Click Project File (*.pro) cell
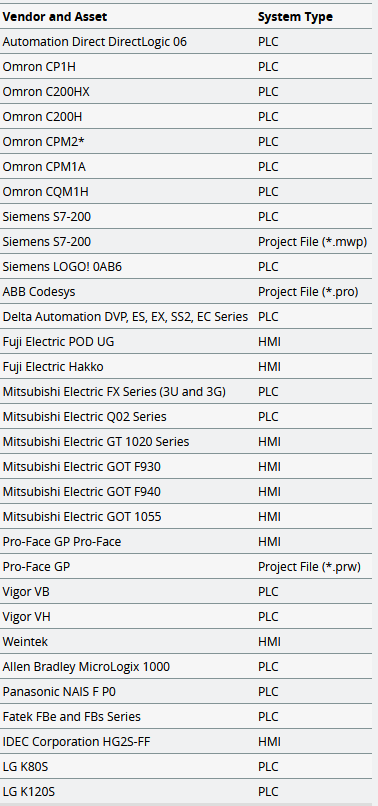 click(x=308, y=291)
